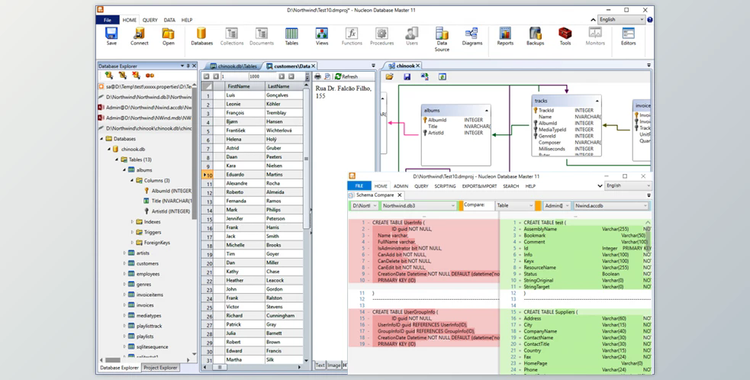
Task: Click the save disk icon in diagram toolbar
Action: point(407,77)
